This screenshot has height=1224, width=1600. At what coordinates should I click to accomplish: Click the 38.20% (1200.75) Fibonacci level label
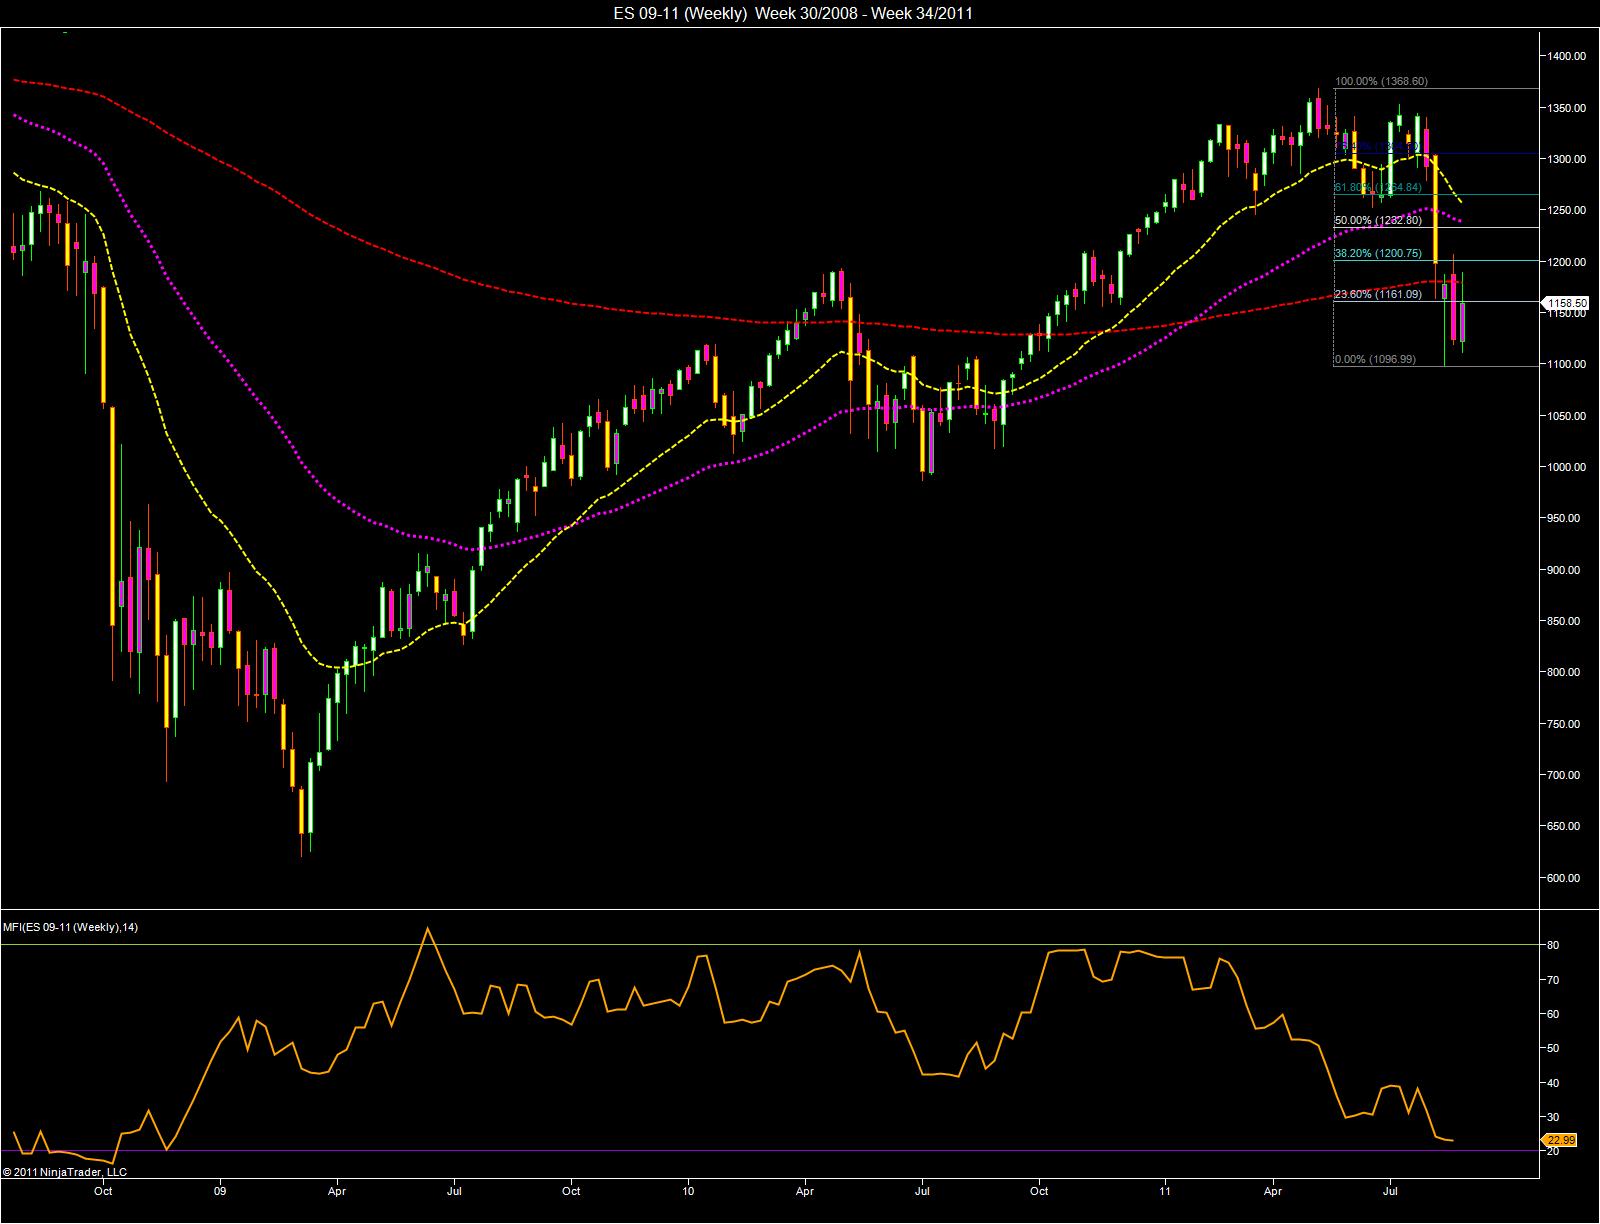click(x=1377, y=254)
